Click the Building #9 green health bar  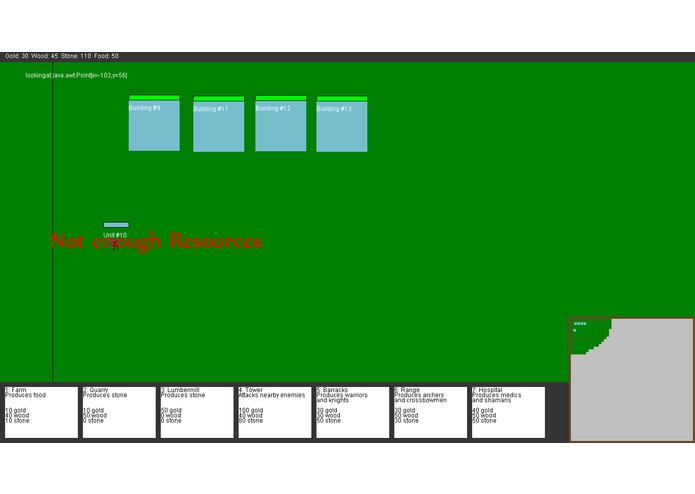click(154, 97)
